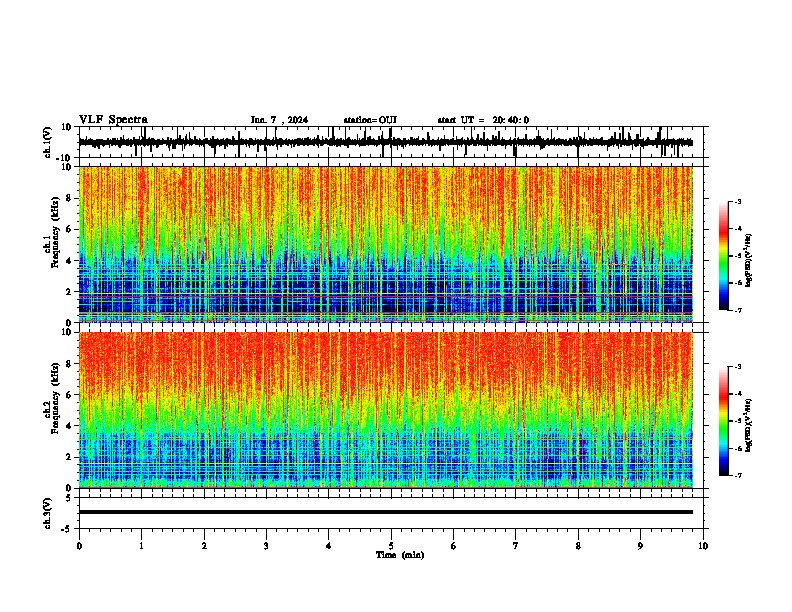The height and width of the screenshot is (612, 792).
Task: Click the ch.2 frequency spectrogram plot
Action: 386,410
